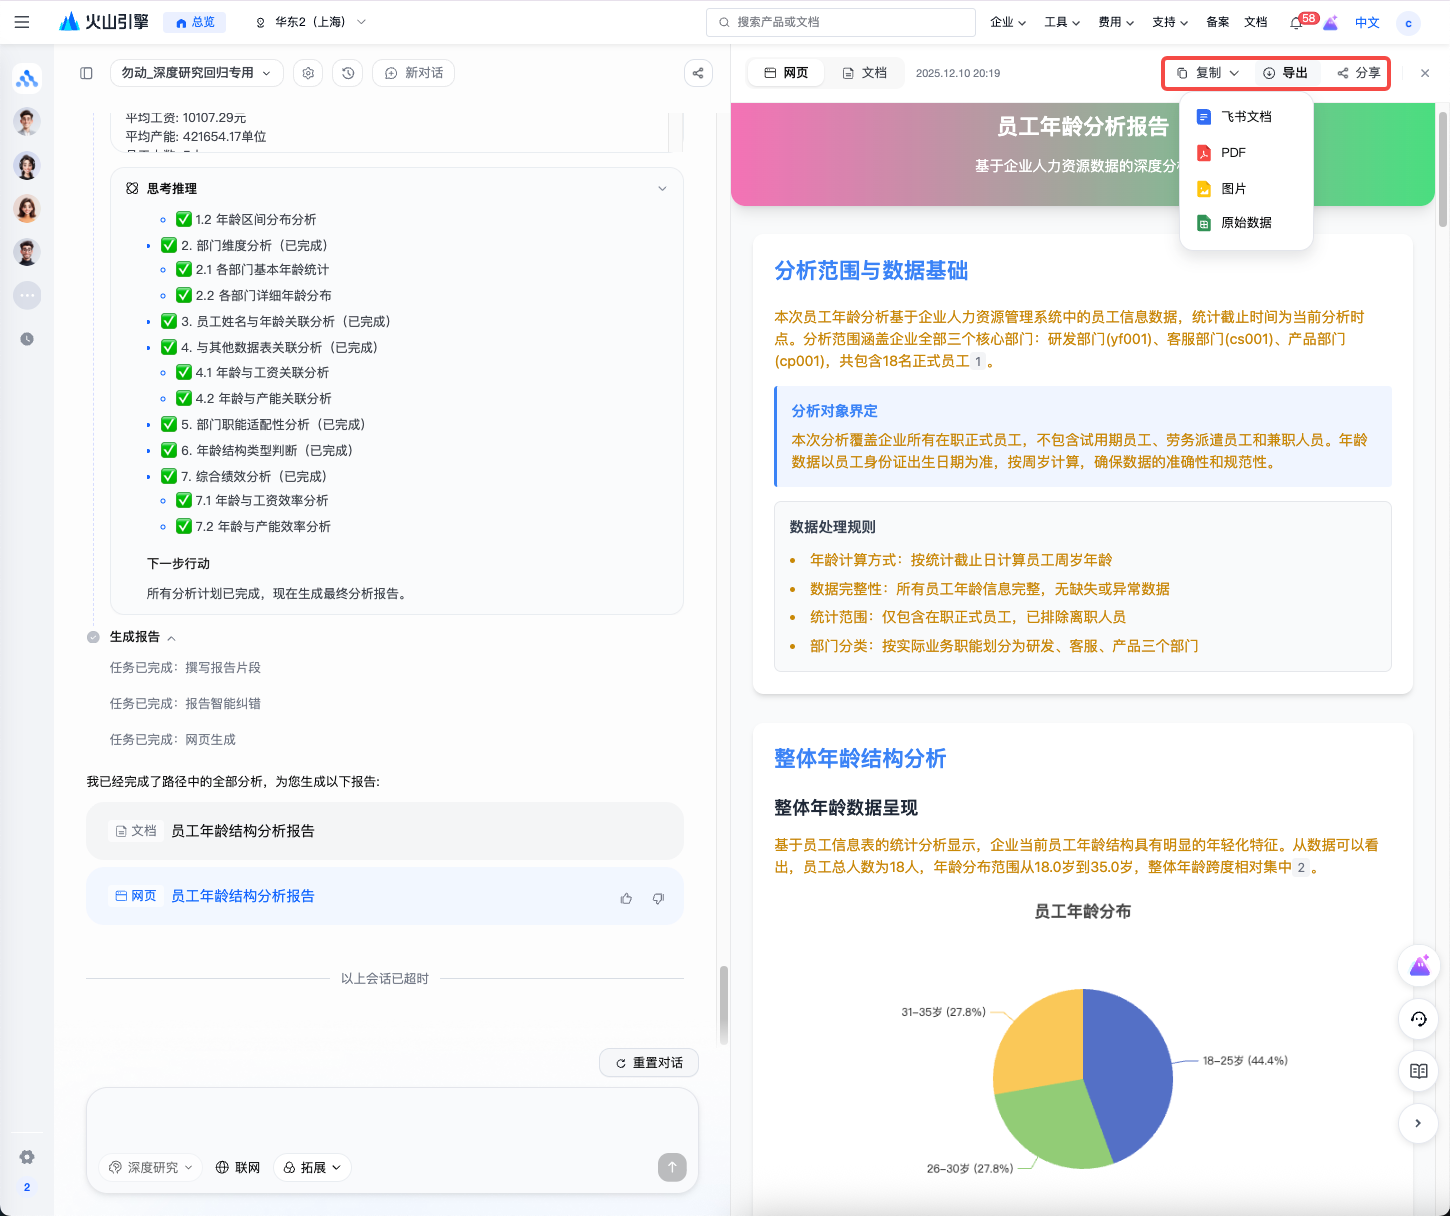Click the 总览 overview button

195,22
